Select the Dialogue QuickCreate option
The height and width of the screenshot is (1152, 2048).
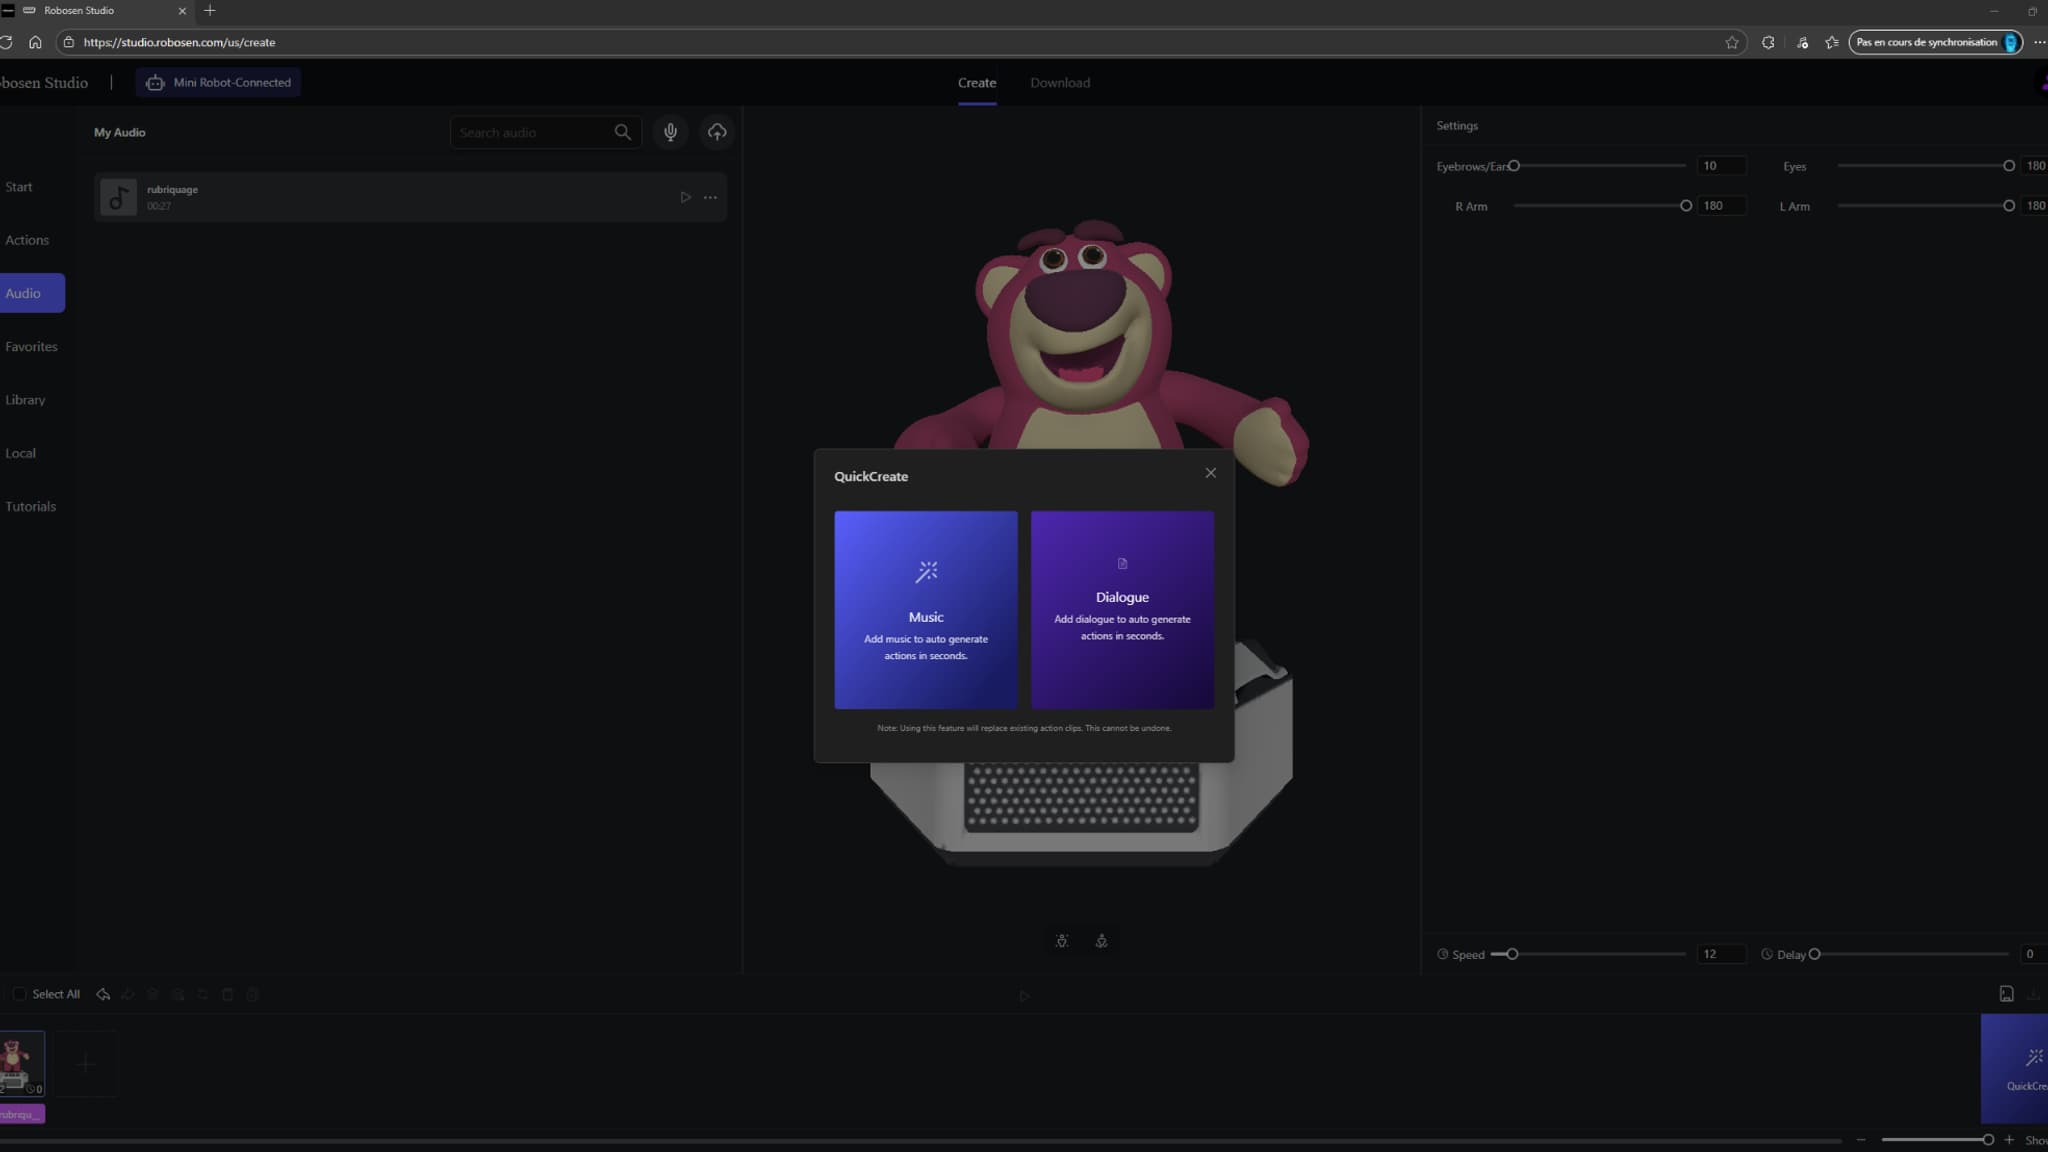click(1122, 610)
